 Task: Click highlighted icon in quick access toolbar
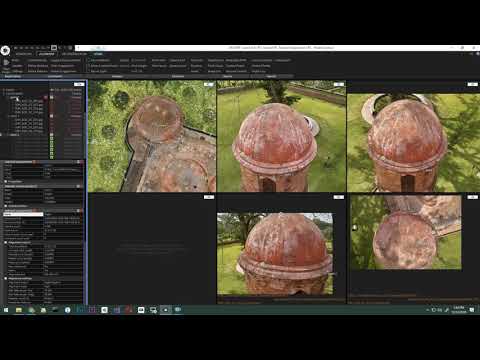coord(54,48)
